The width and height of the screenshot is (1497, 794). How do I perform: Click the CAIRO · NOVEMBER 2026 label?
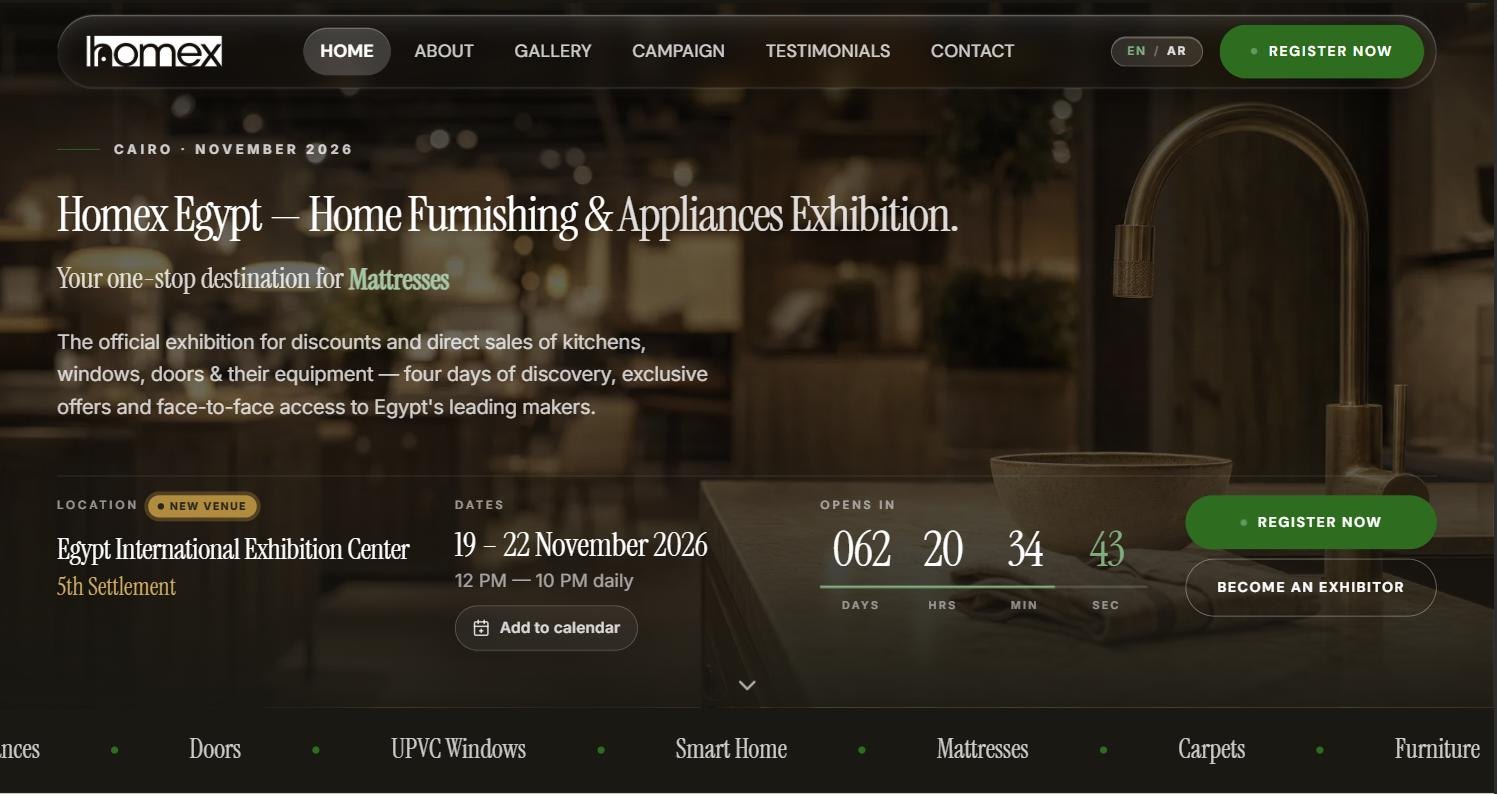tap(233, 149)
